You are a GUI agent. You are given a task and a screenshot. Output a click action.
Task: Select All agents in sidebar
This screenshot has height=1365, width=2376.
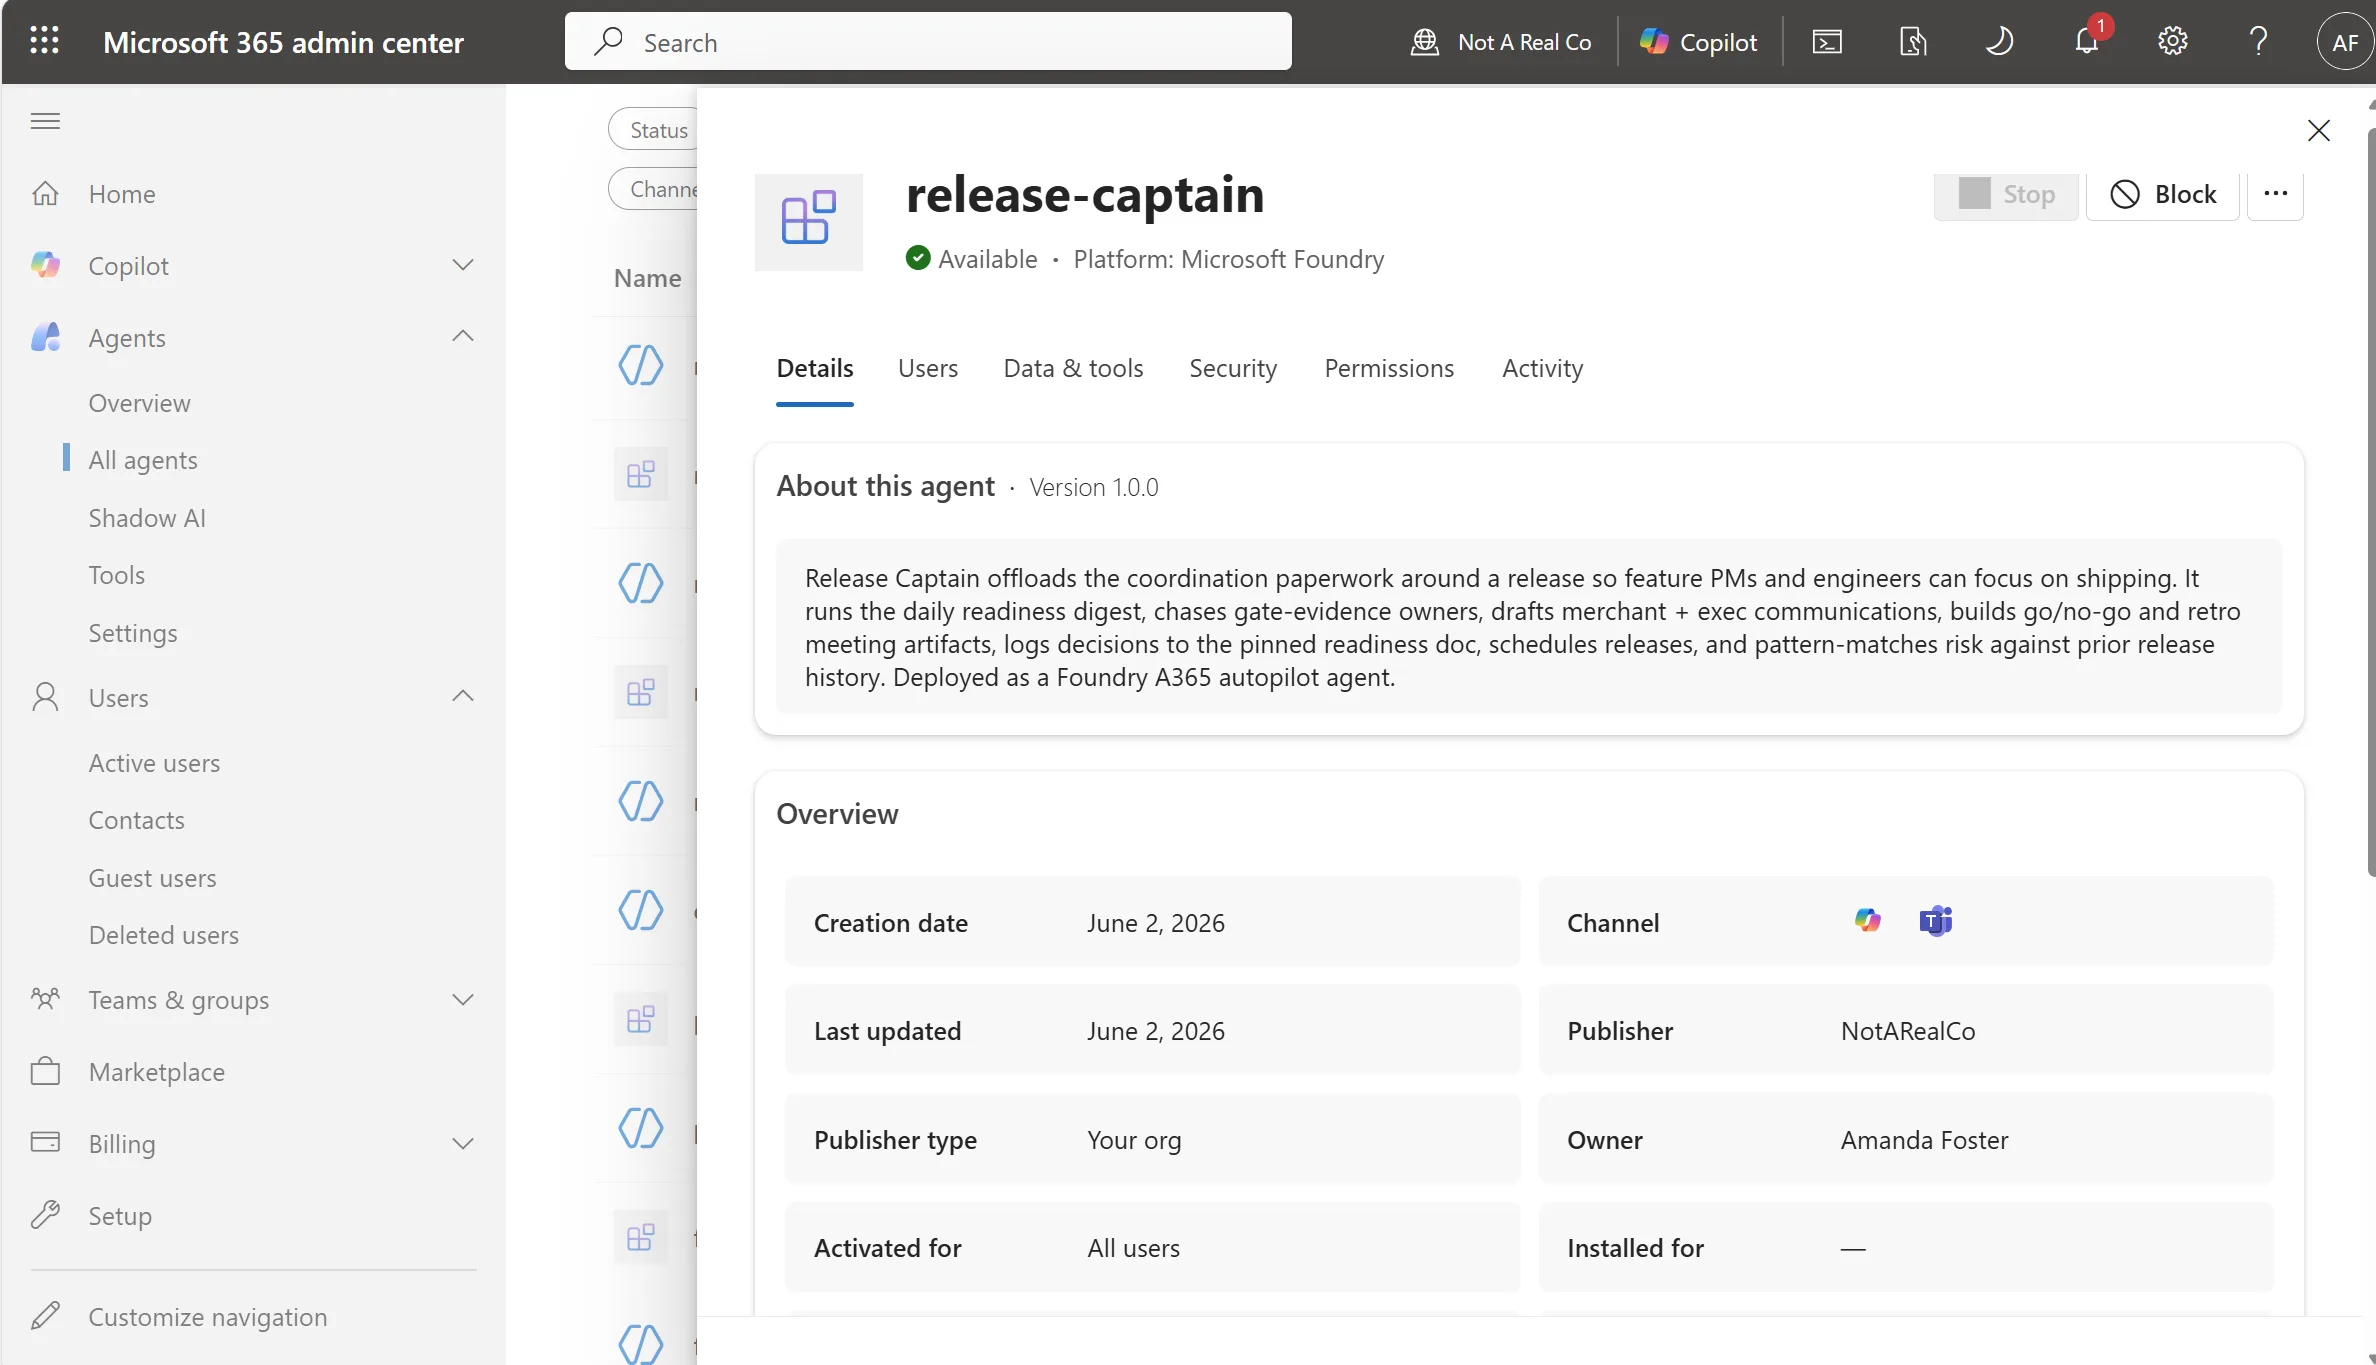(143, 459)
